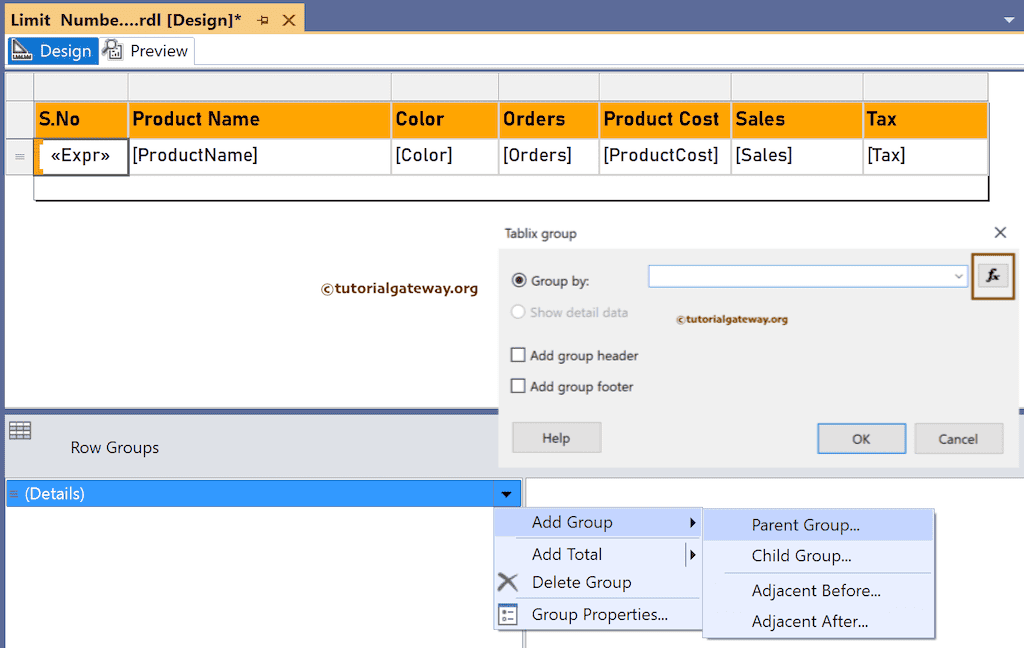Open Group Properties... from context menu

point(597,615)
